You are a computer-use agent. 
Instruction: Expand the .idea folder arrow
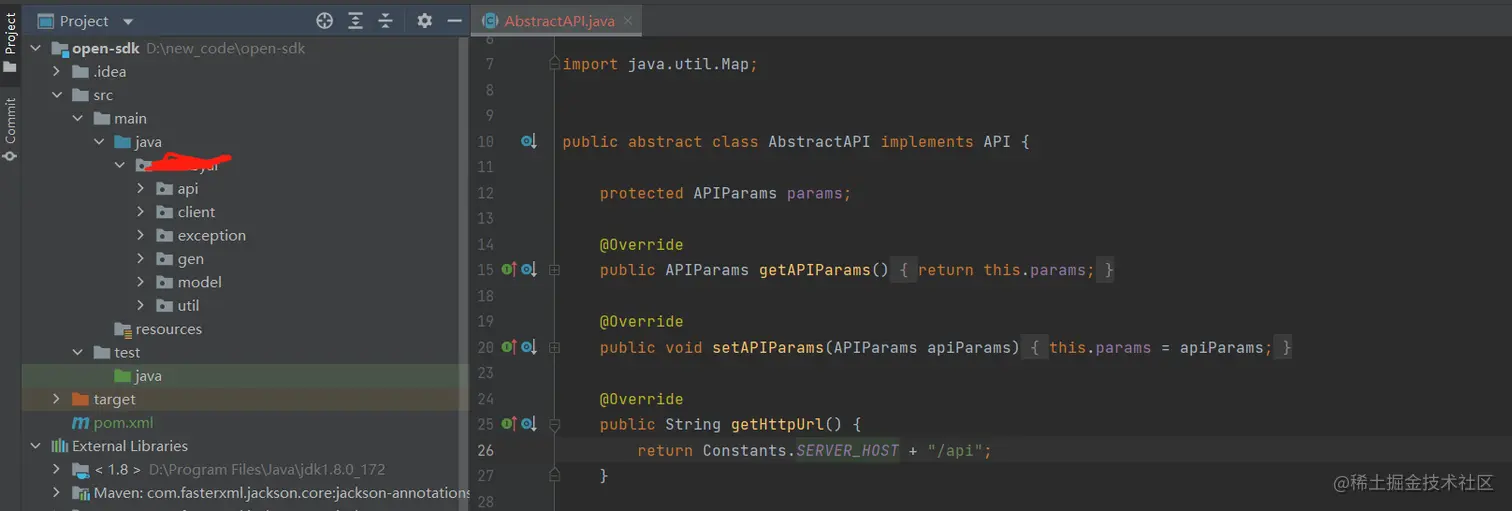58,72
